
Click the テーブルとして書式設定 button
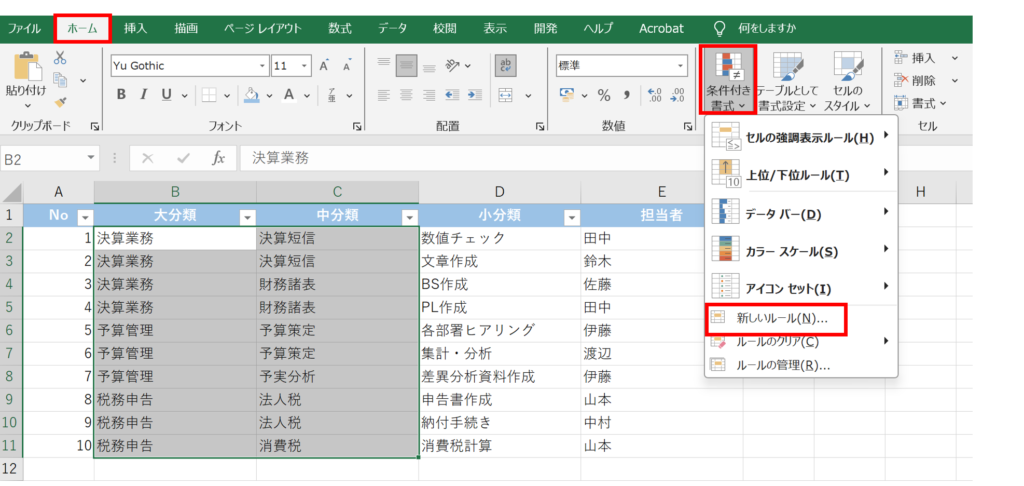(x=786, y=80)
